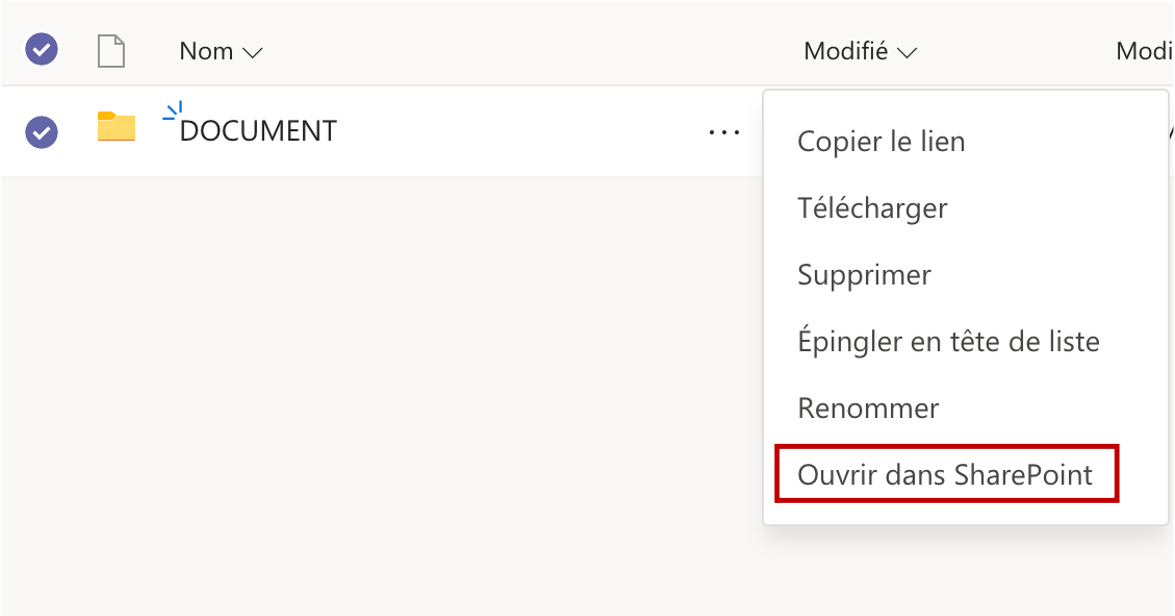Screen dimensions: 1175x616
Task: Click the Modifié column header label
Action: (846, 51)
